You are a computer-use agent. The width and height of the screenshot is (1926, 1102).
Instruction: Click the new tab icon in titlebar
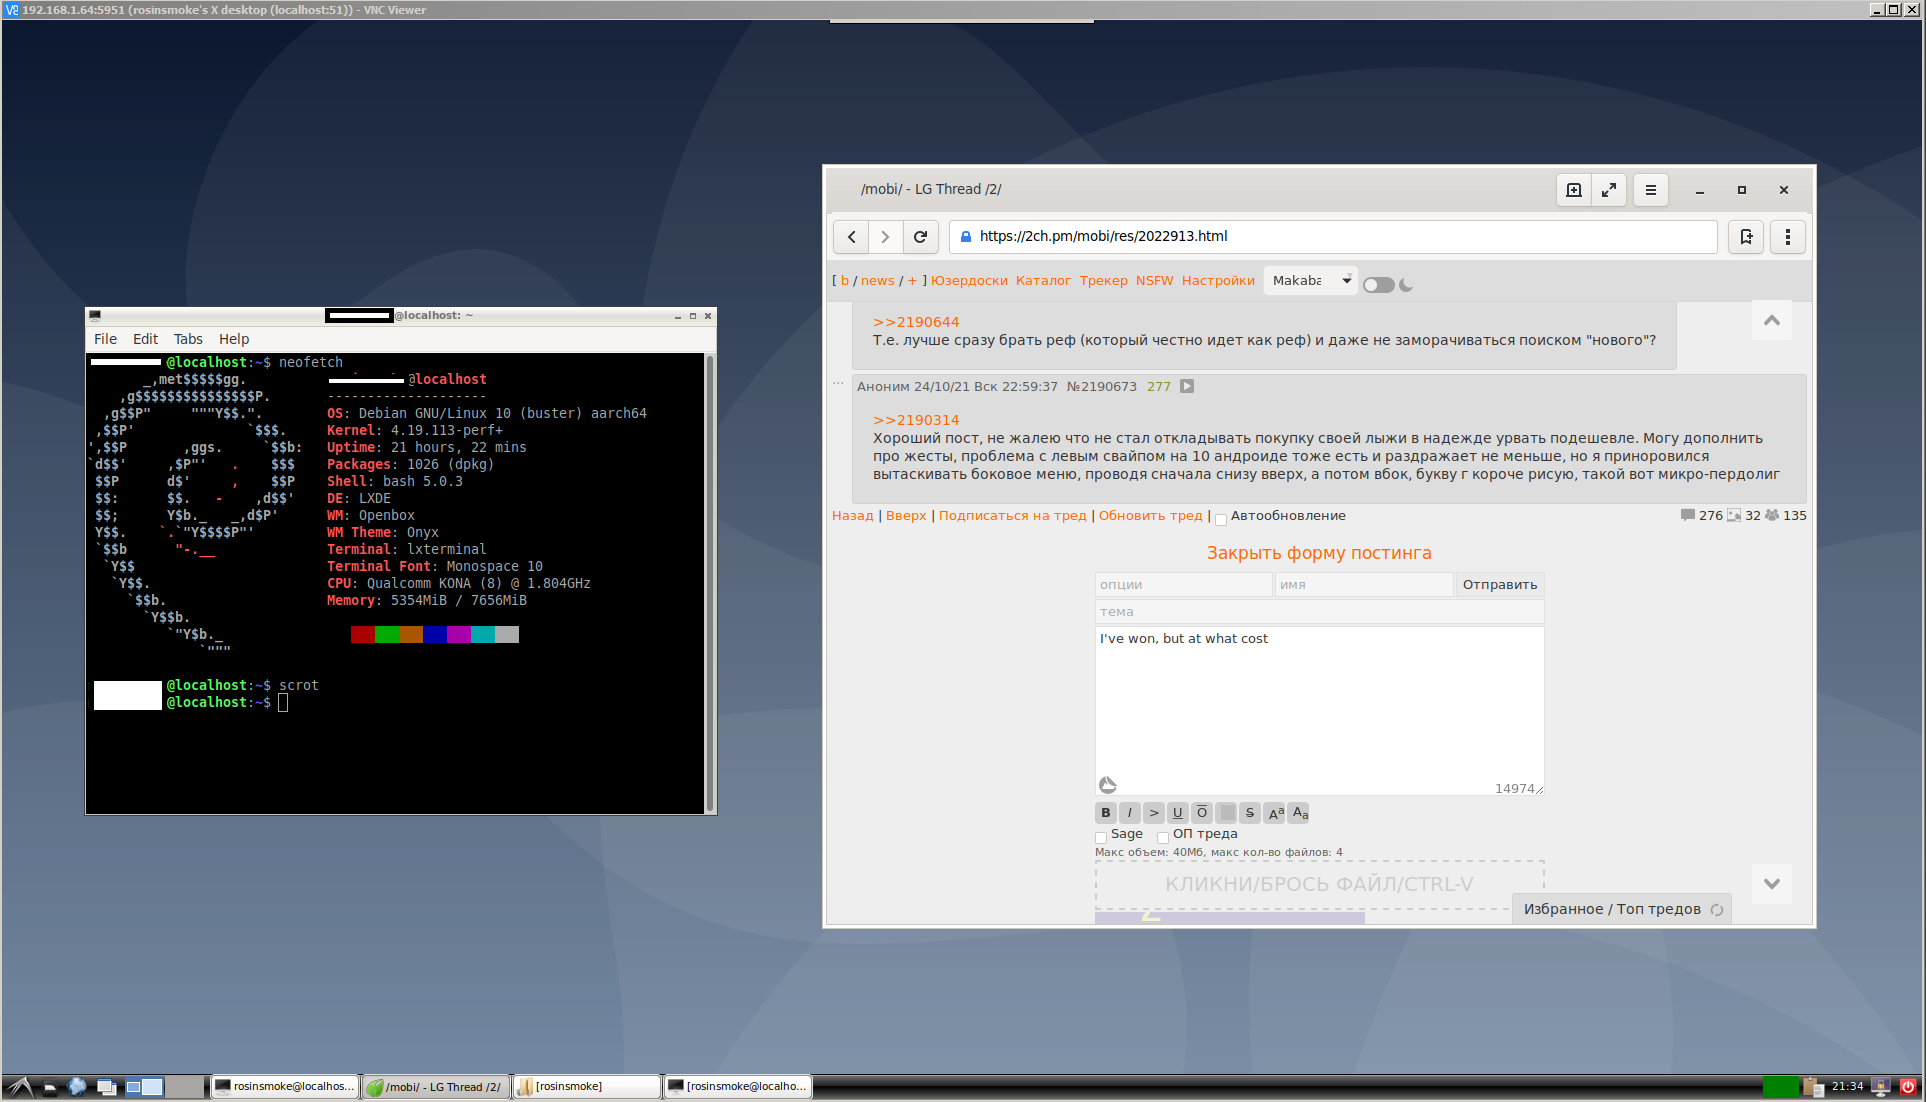pos(1573,190)
